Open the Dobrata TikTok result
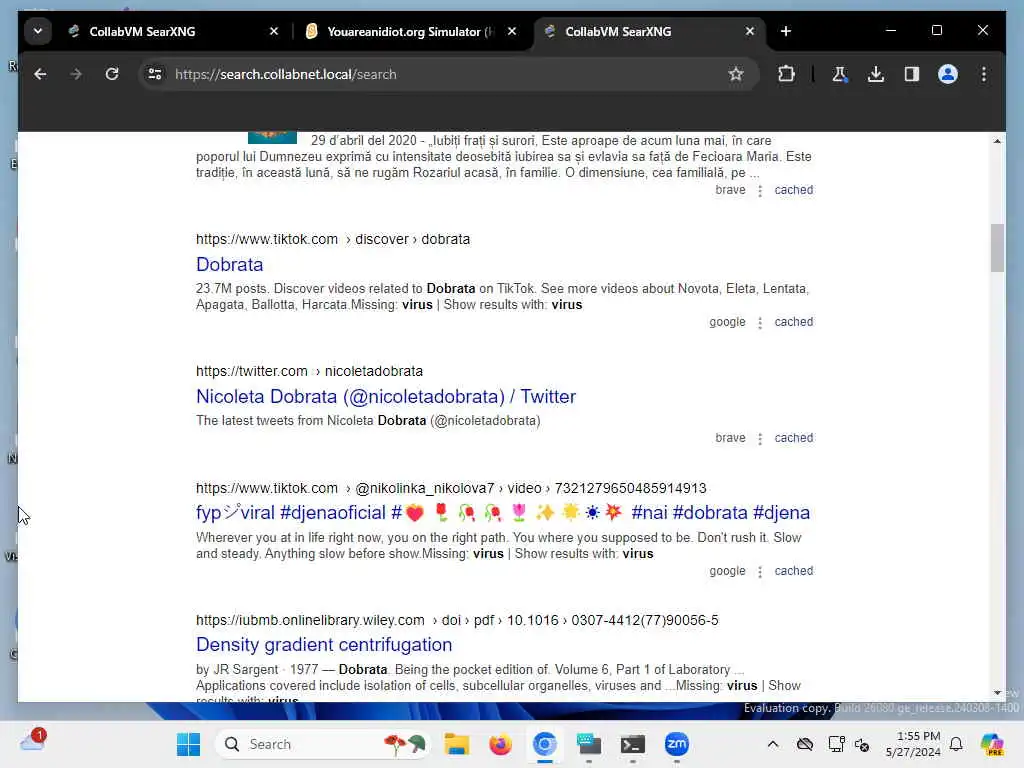This screenshot has width=1024, height=768. 229,264
